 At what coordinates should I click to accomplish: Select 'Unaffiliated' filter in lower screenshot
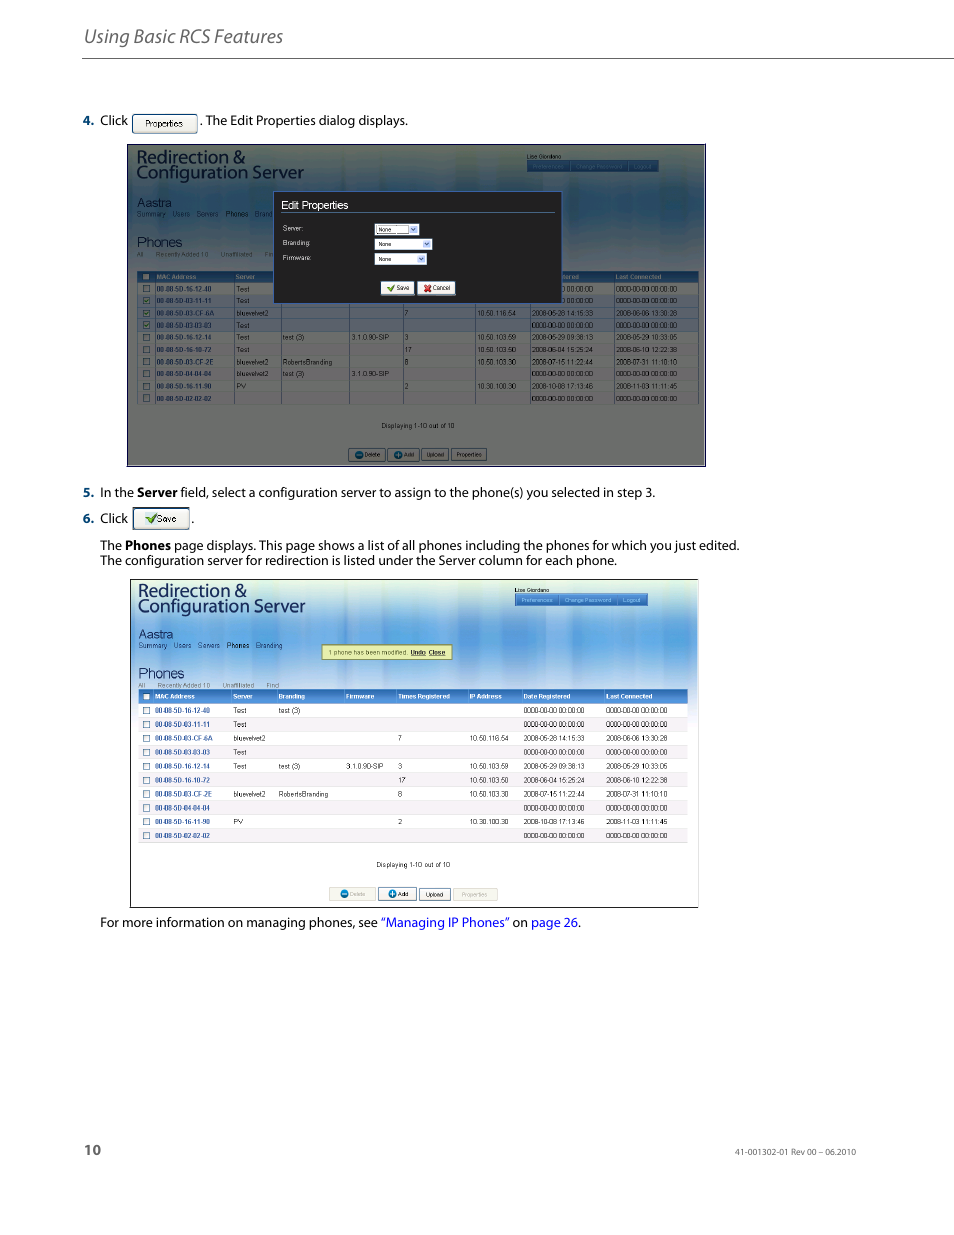pos(238,685)
